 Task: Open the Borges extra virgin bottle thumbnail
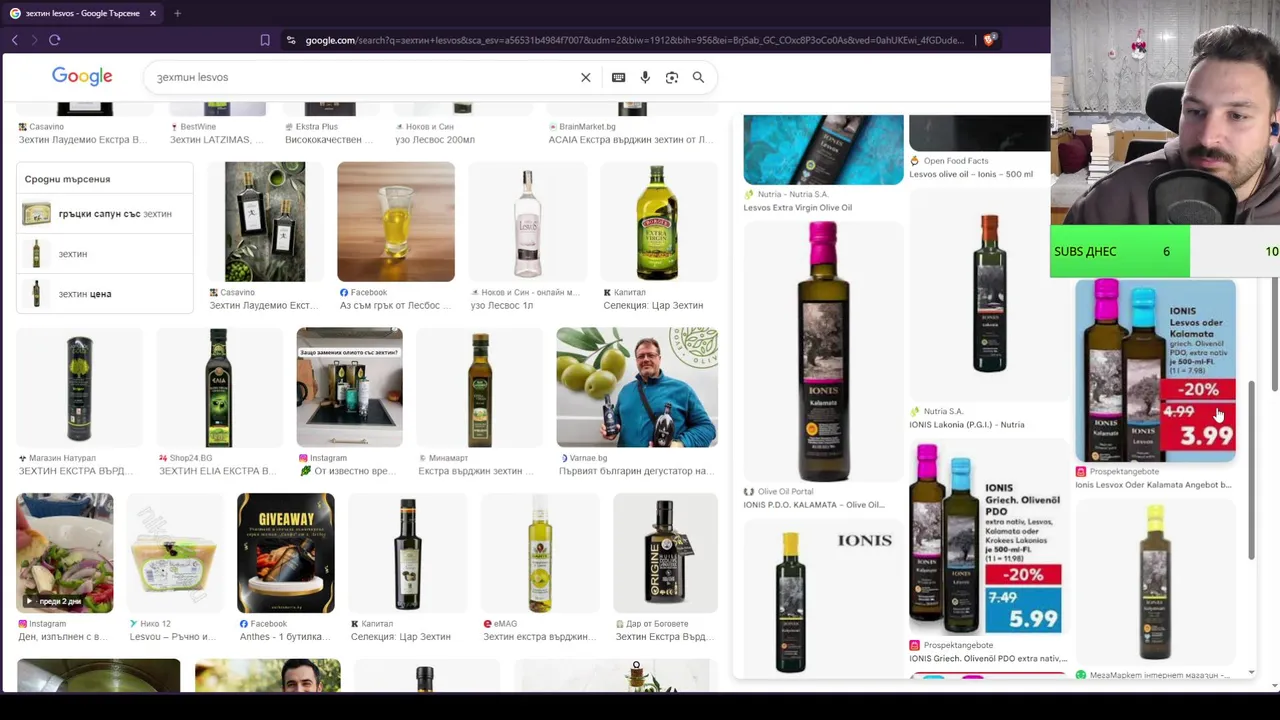(658, 222)
